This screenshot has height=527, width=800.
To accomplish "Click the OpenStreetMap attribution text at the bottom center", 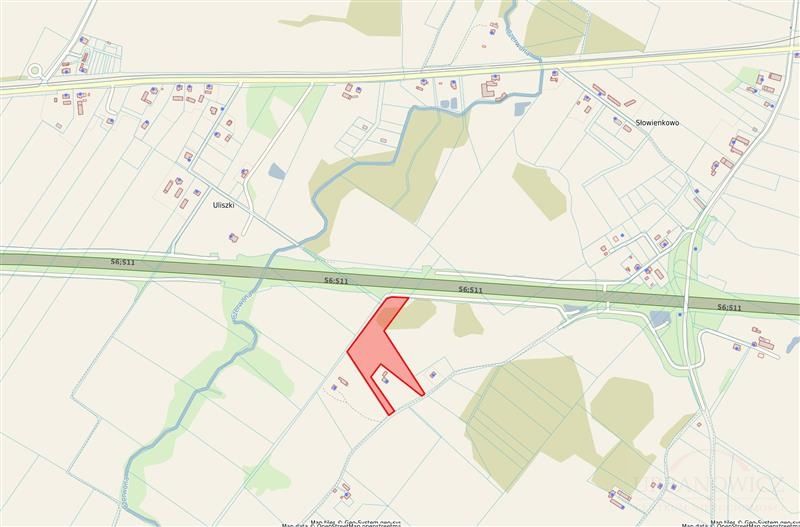I will click(x=341, y=524).
